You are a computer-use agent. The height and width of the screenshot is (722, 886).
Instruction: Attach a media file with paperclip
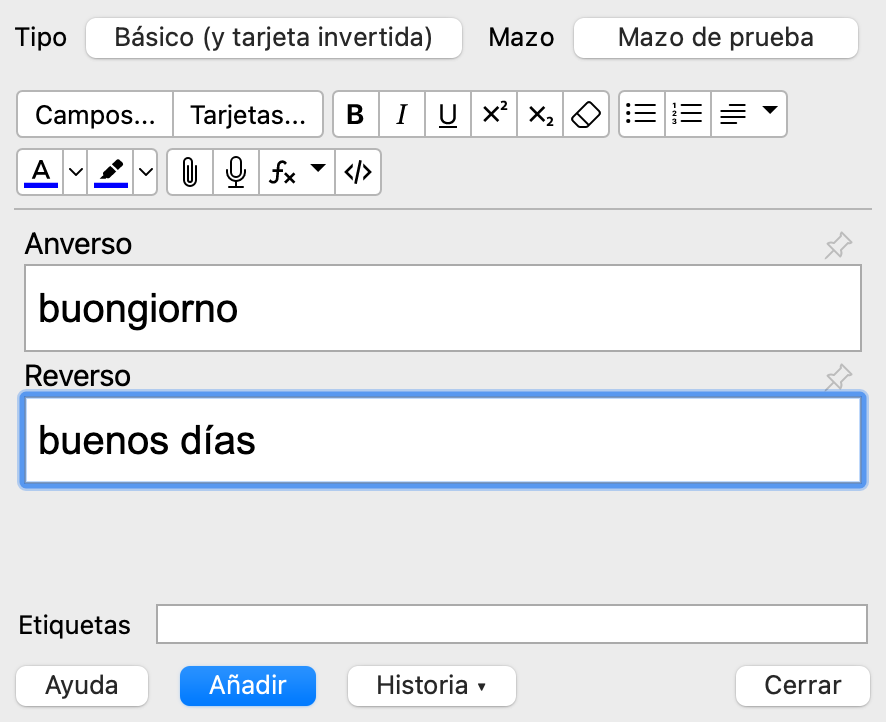point(190,172)
